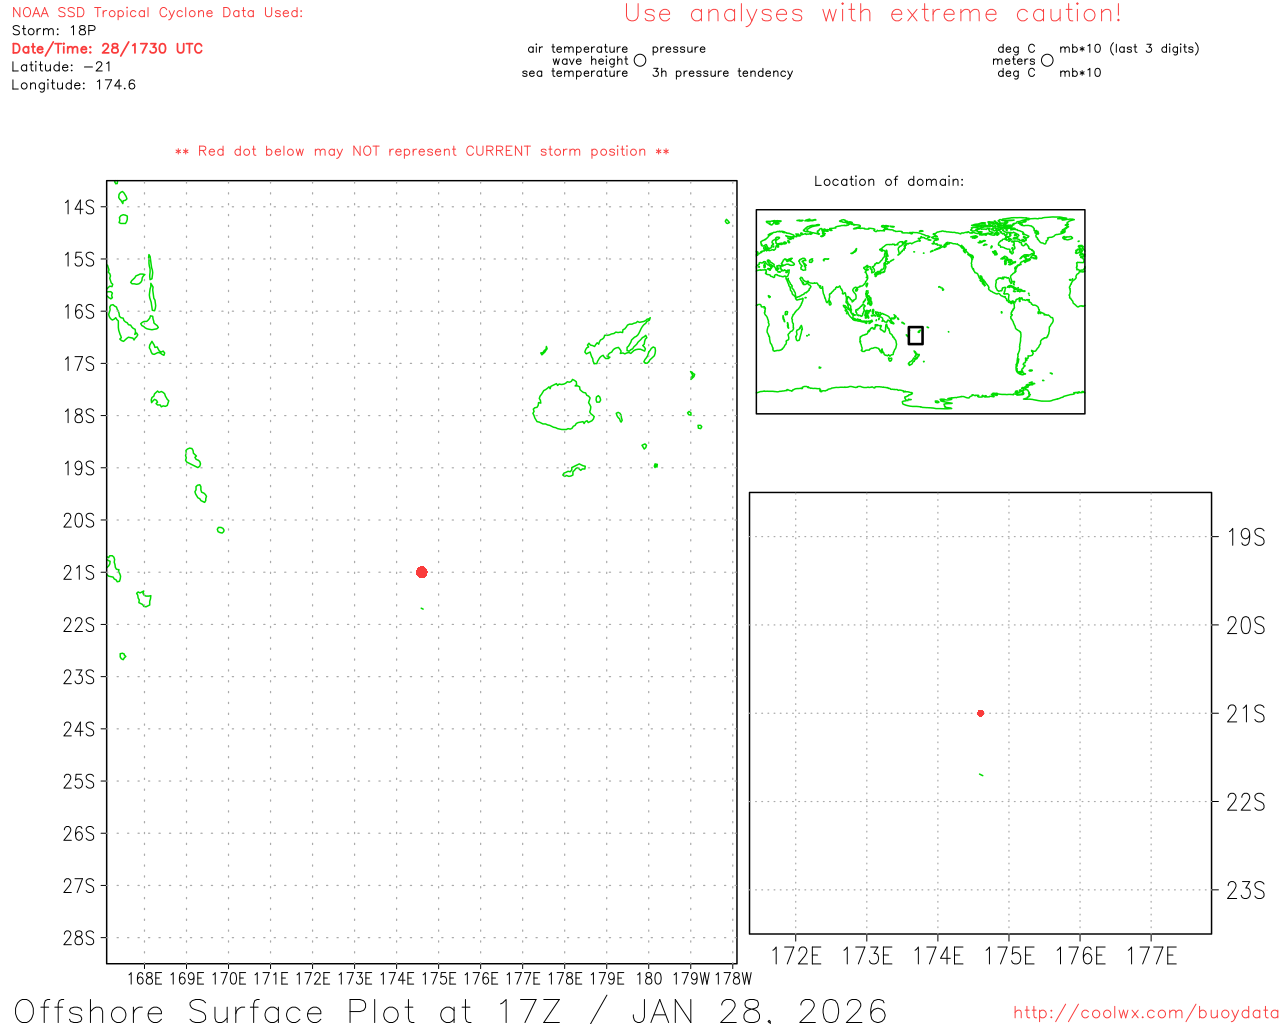Click the 'wave height' legend label

[x=590, y=61]
